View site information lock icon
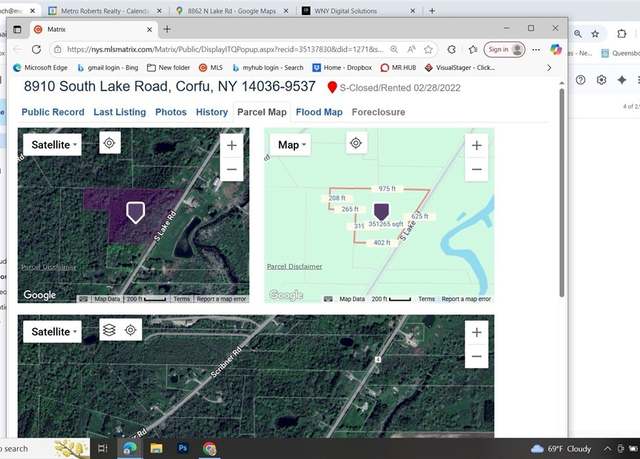This screenshot has height=459, width=640. [x=58, y=49]
